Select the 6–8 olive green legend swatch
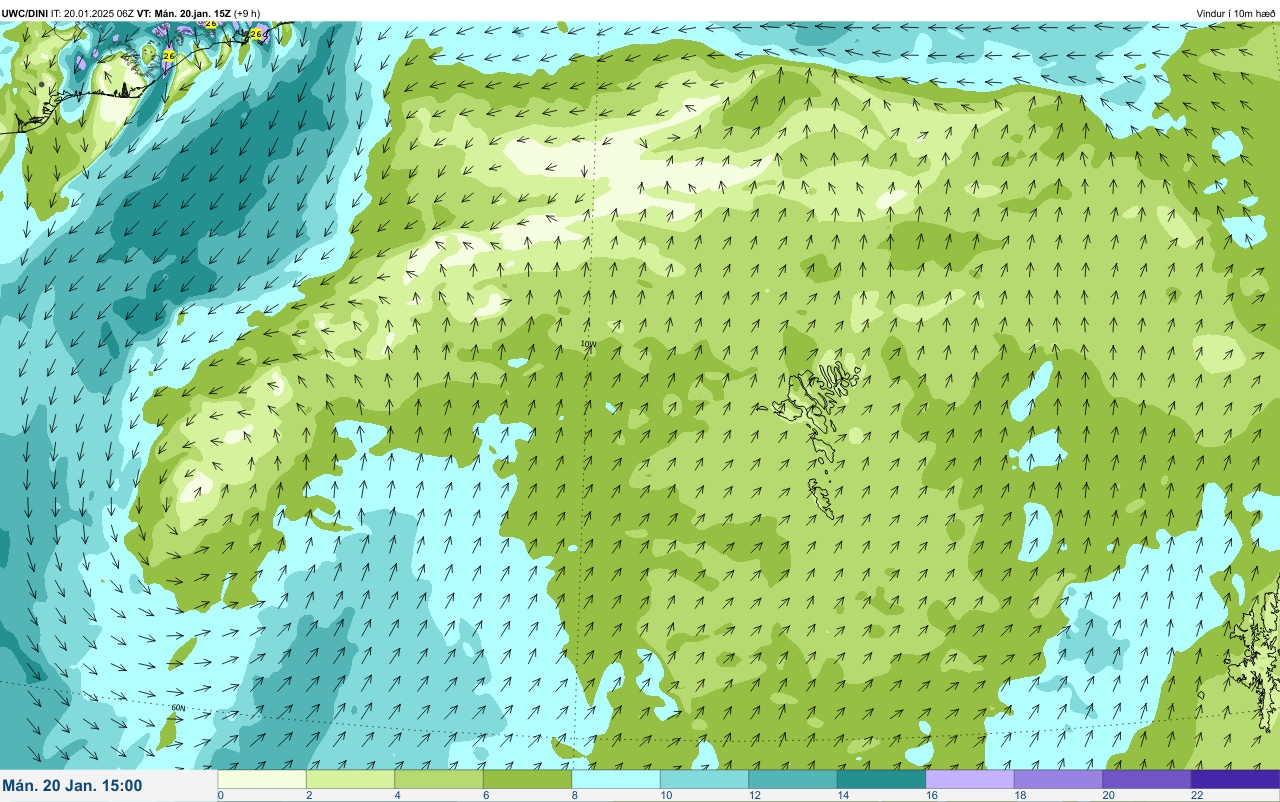Viewport: 1280px width, 802px height. coord(527,779)
